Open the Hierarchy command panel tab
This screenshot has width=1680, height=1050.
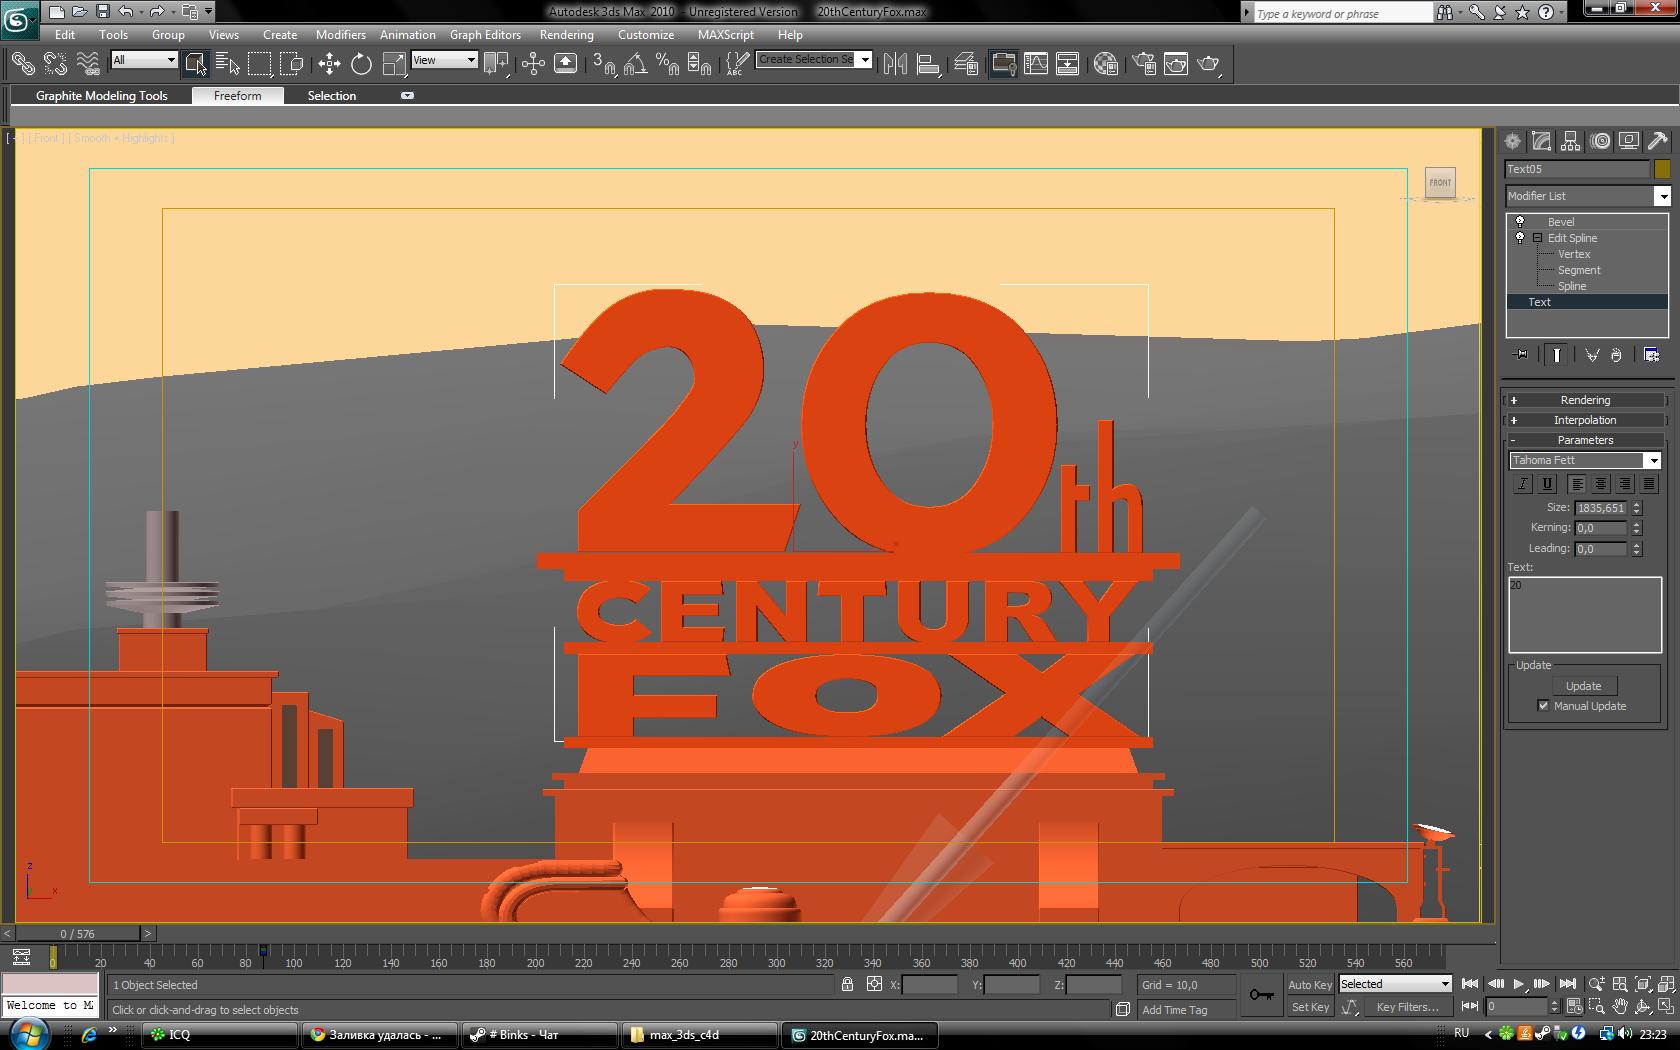(x=1571, y=141)
